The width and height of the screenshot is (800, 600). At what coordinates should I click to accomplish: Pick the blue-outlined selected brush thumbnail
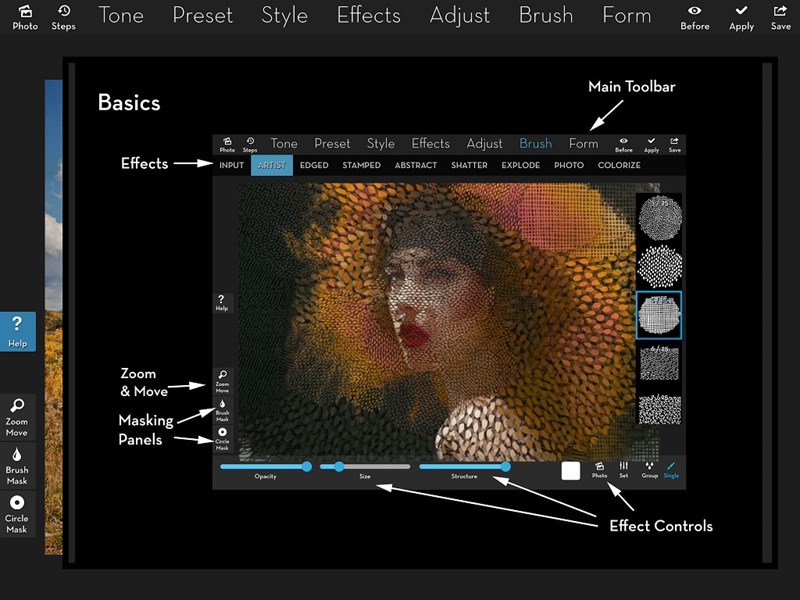point(659,315)
